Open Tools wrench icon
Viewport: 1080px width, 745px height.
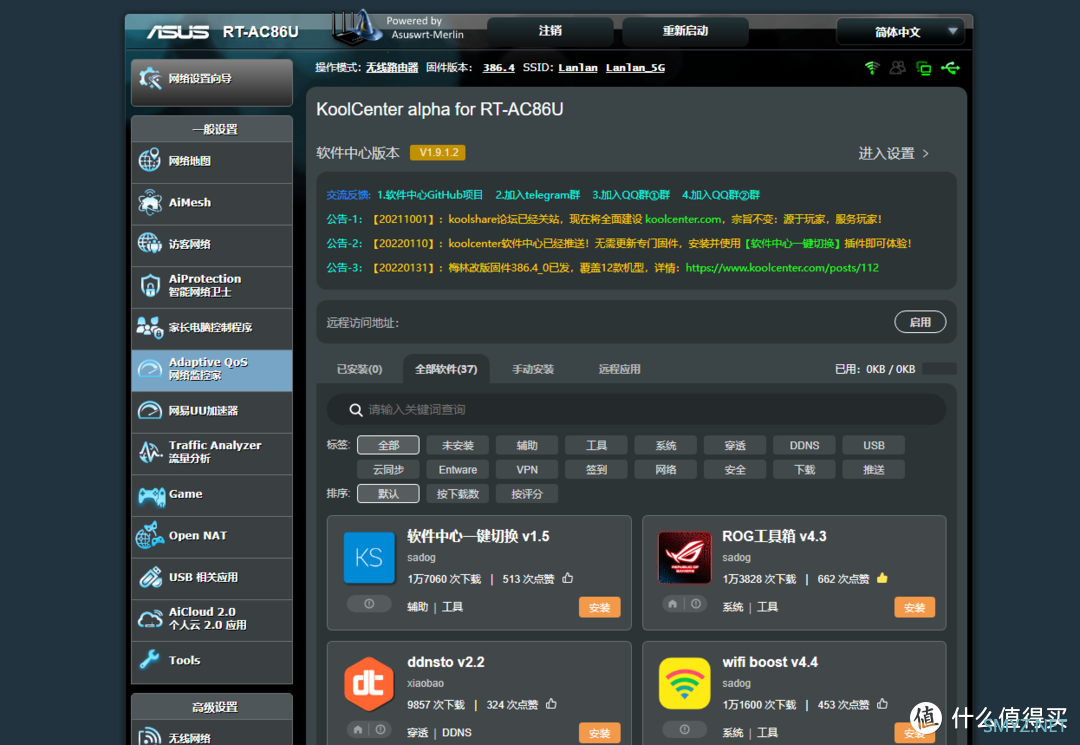[x=149, y=660]
